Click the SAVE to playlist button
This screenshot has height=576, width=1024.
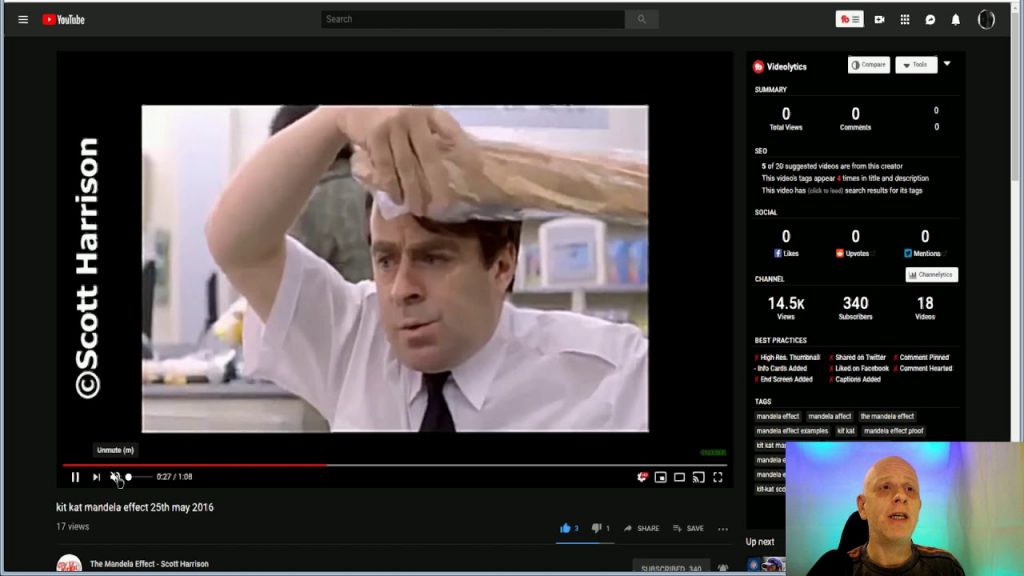point(688,528)
